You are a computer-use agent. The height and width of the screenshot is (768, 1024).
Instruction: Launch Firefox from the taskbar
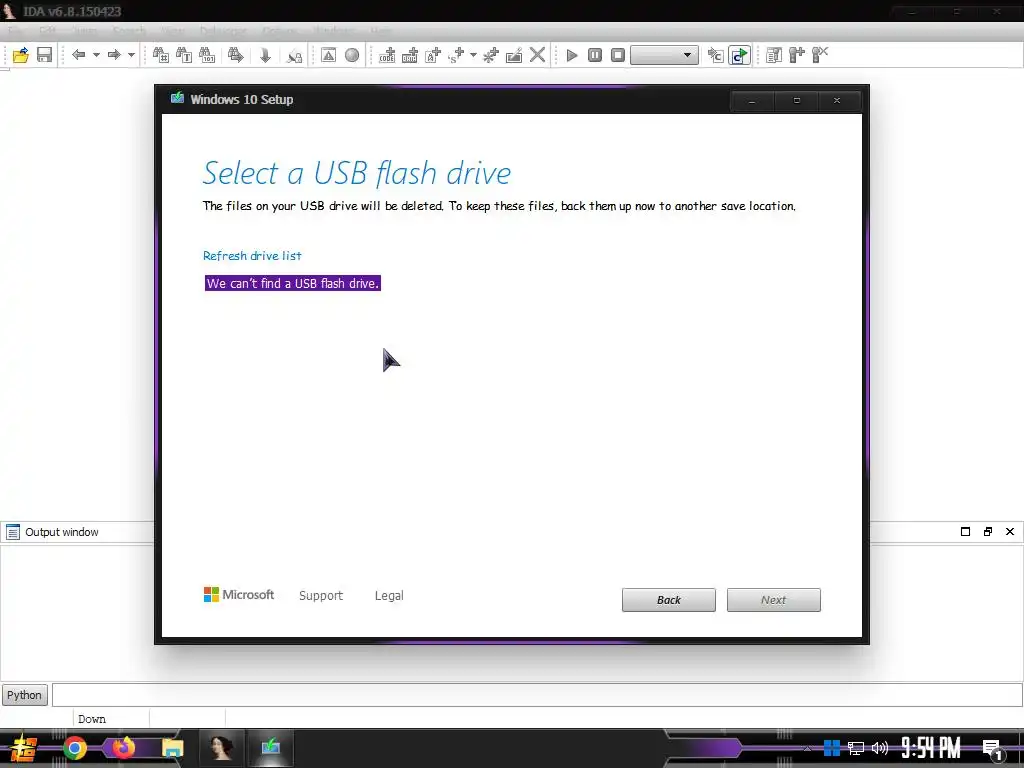point(123,747)
